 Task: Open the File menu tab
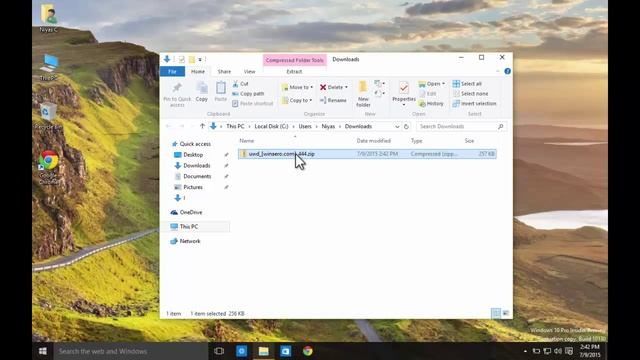coord(172,71)
